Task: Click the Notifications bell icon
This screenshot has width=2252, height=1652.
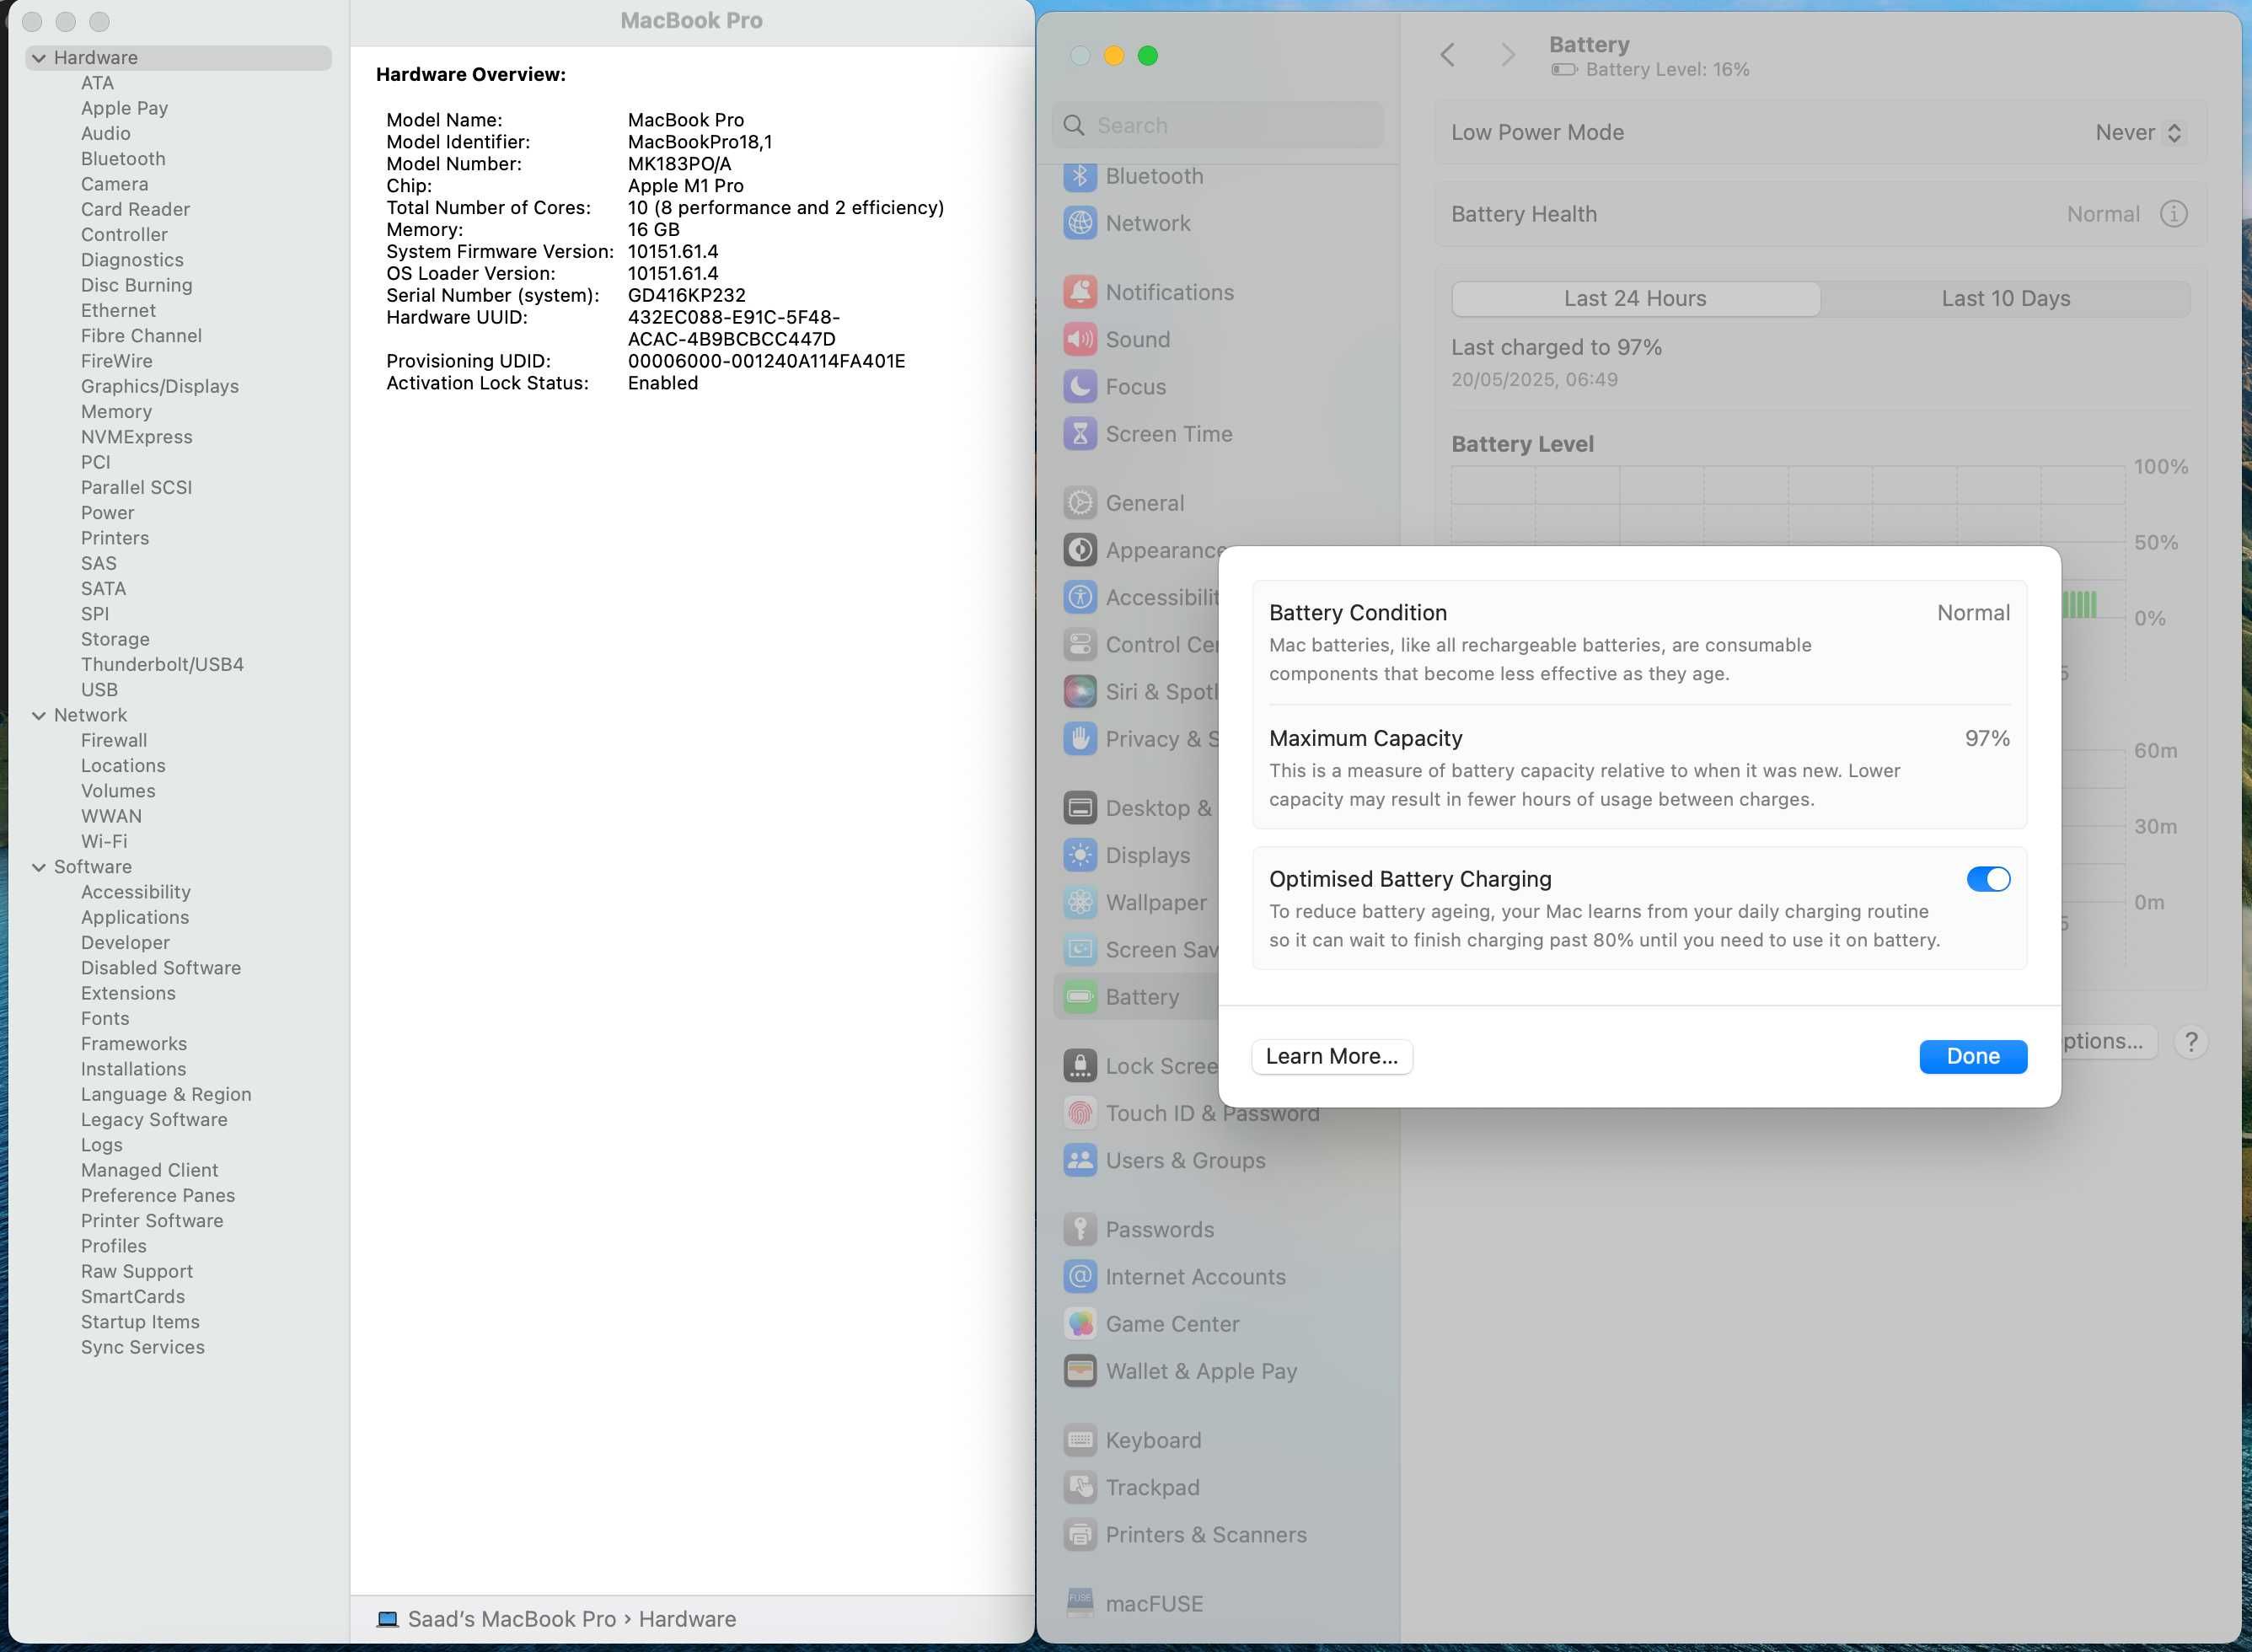Action: point(1080,292)
